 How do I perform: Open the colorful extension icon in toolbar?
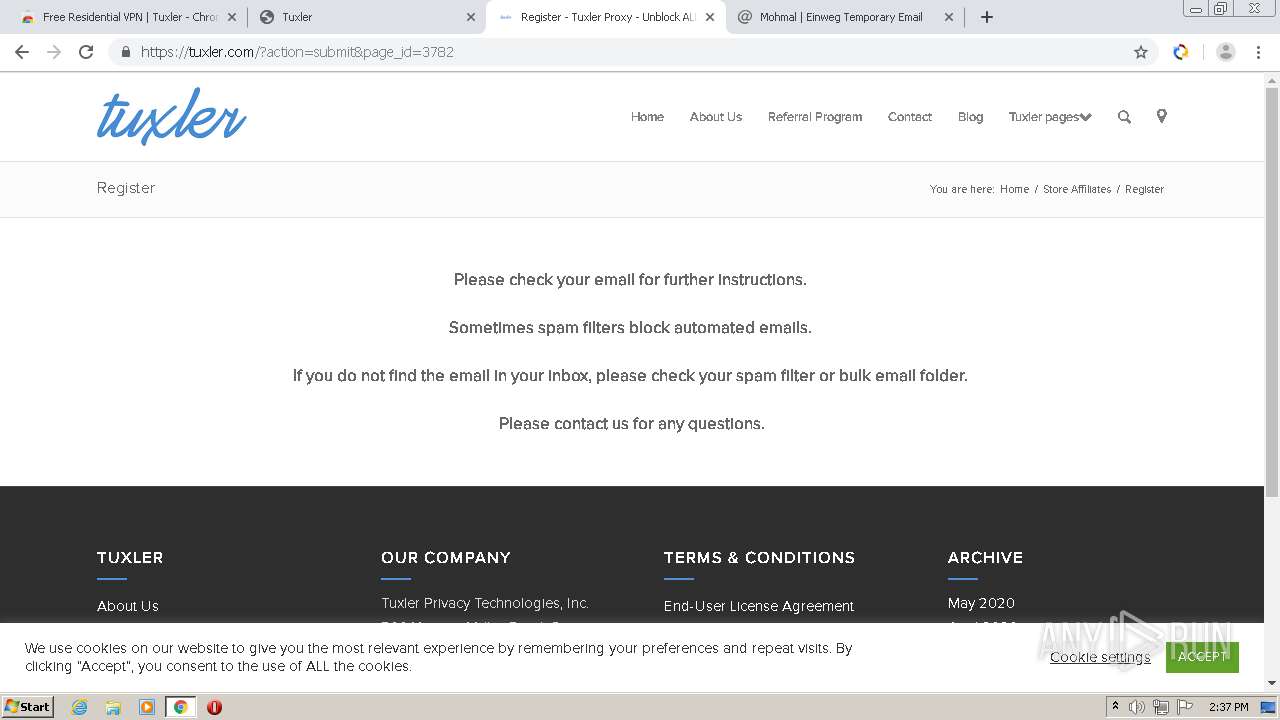1181,52
